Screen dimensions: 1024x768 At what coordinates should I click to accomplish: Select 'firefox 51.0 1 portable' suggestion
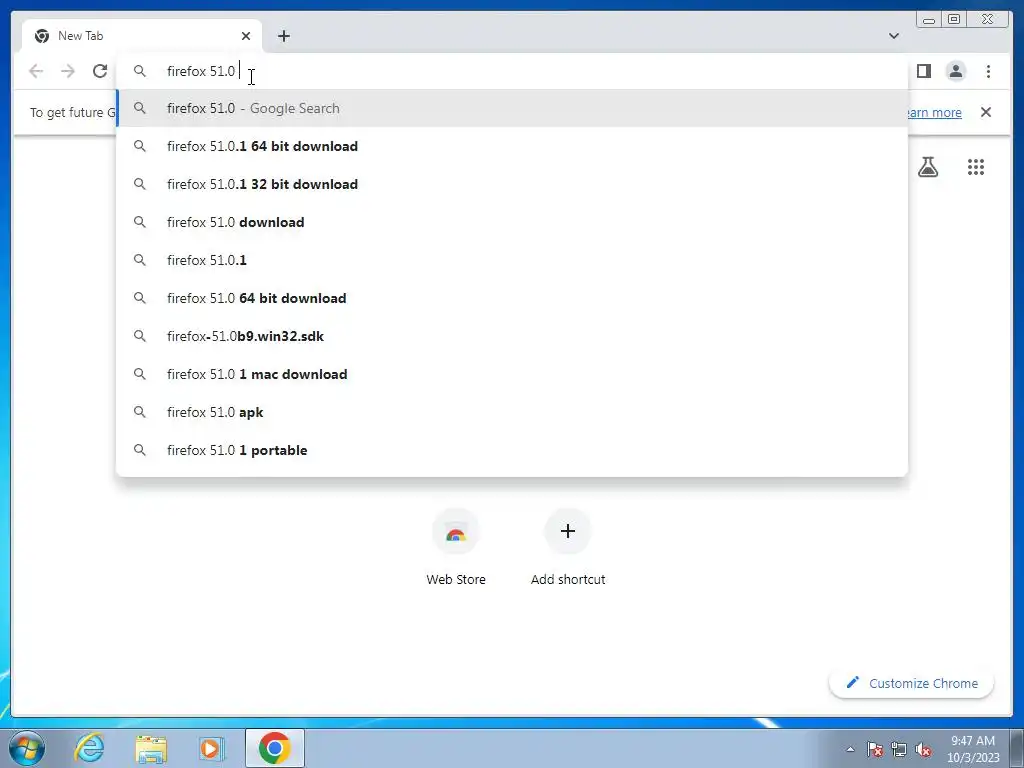click(512, 450)
